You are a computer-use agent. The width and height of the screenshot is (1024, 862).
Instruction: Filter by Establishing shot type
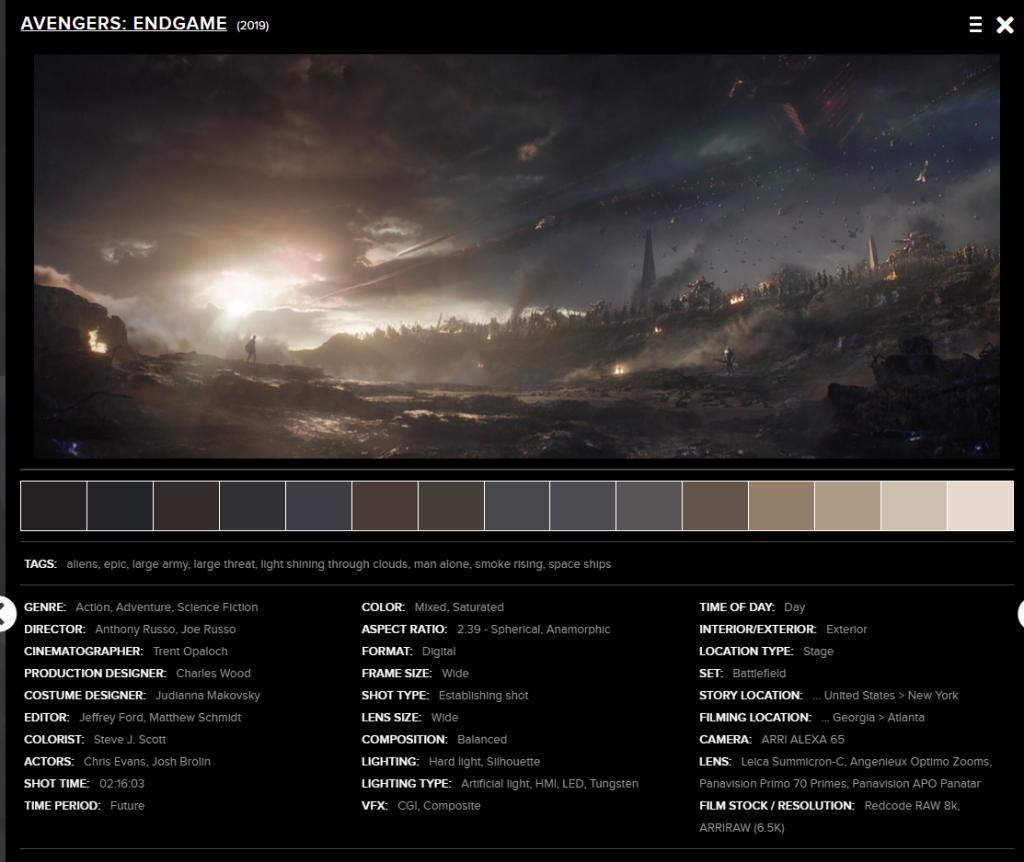pyautogui.click(x=483, y=695)
